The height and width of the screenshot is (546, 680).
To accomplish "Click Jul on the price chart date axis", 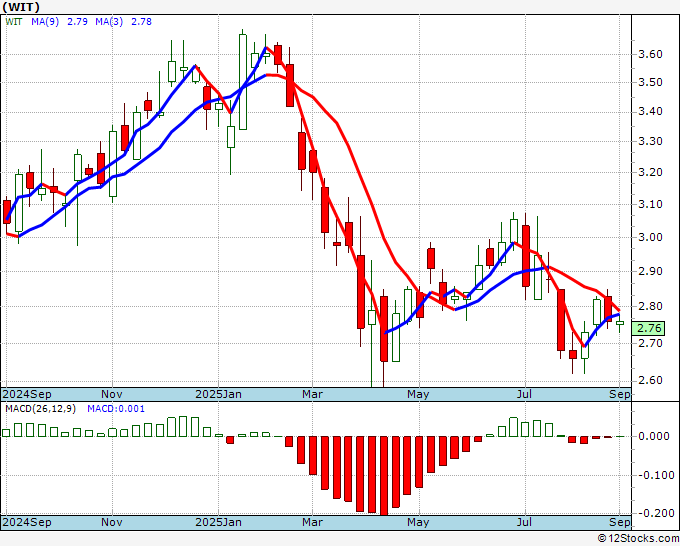I will [525, 395].
